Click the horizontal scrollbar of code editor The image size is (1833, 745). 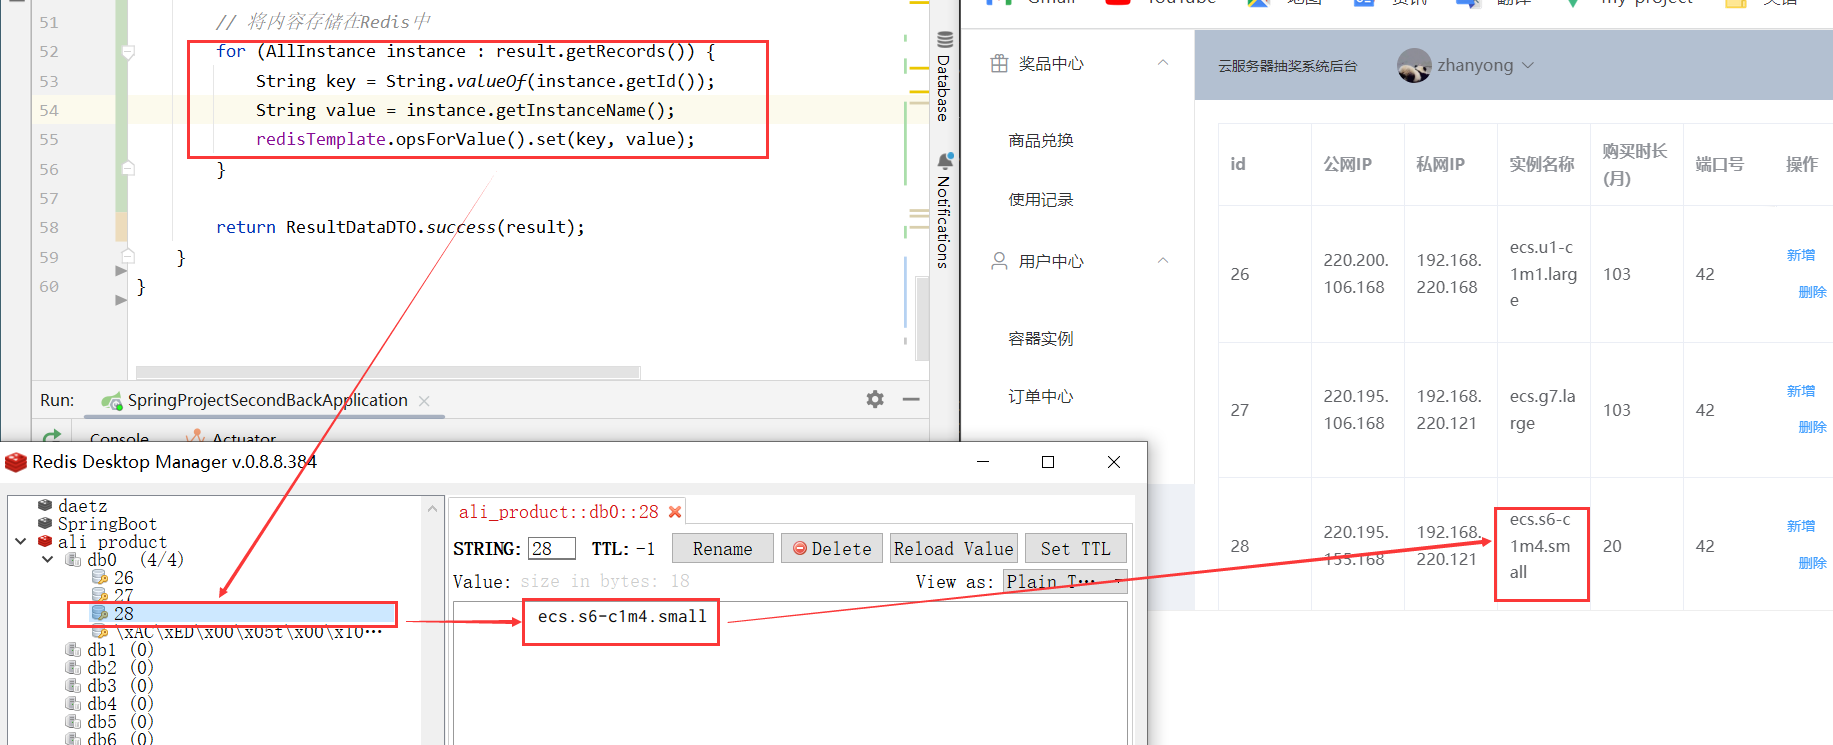(388, 372)
